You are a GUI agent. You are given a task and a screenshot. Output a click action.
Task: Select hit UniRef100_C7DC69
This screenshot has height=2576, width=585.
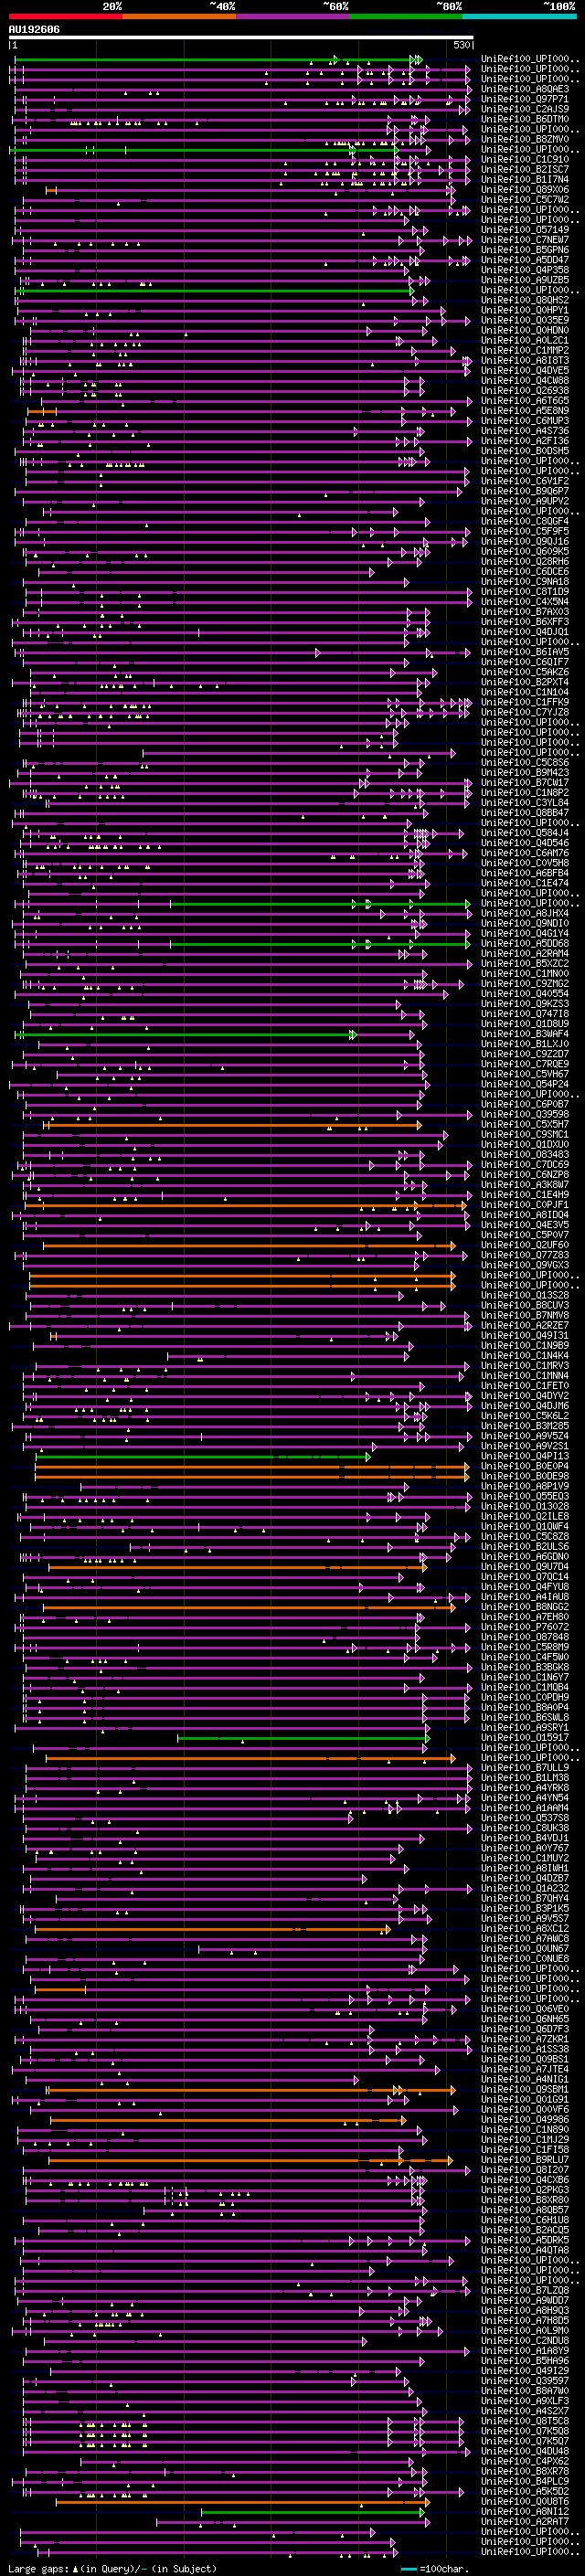(525, 1164)
